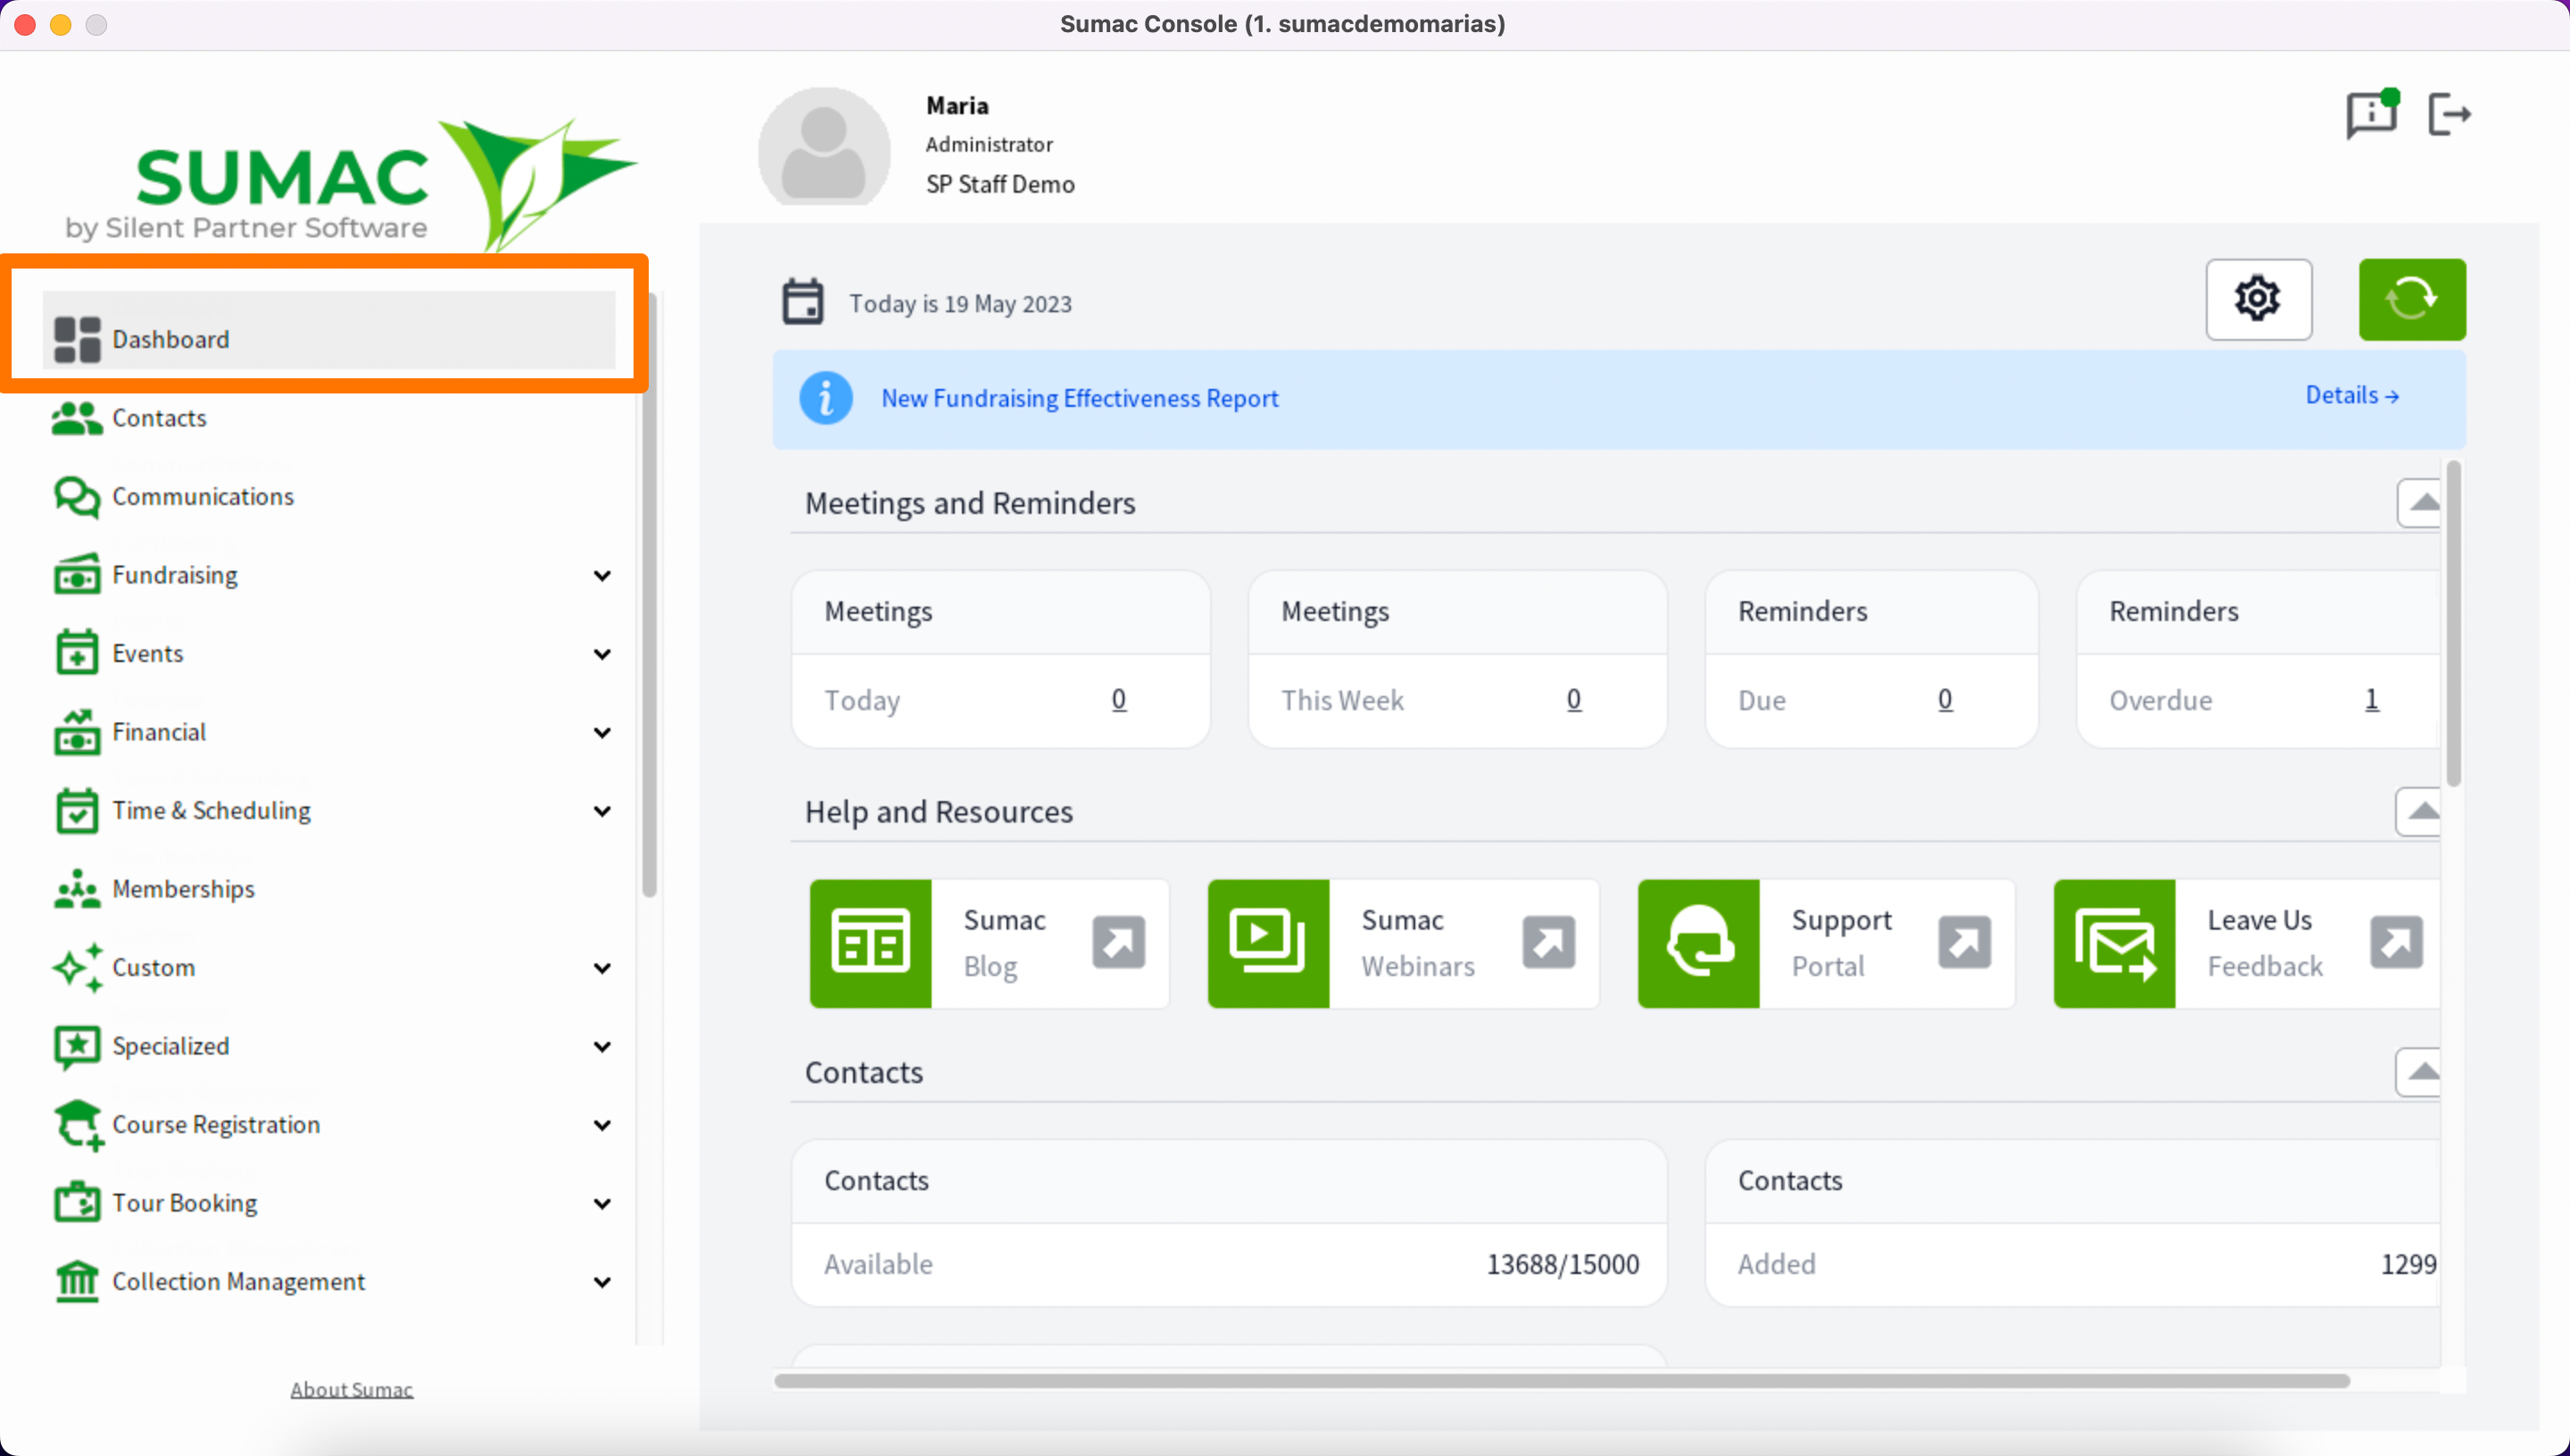Click the About Sumac link
Image resolution: width=2570 pixels, height=1456 pixels.
(351, 1389)
